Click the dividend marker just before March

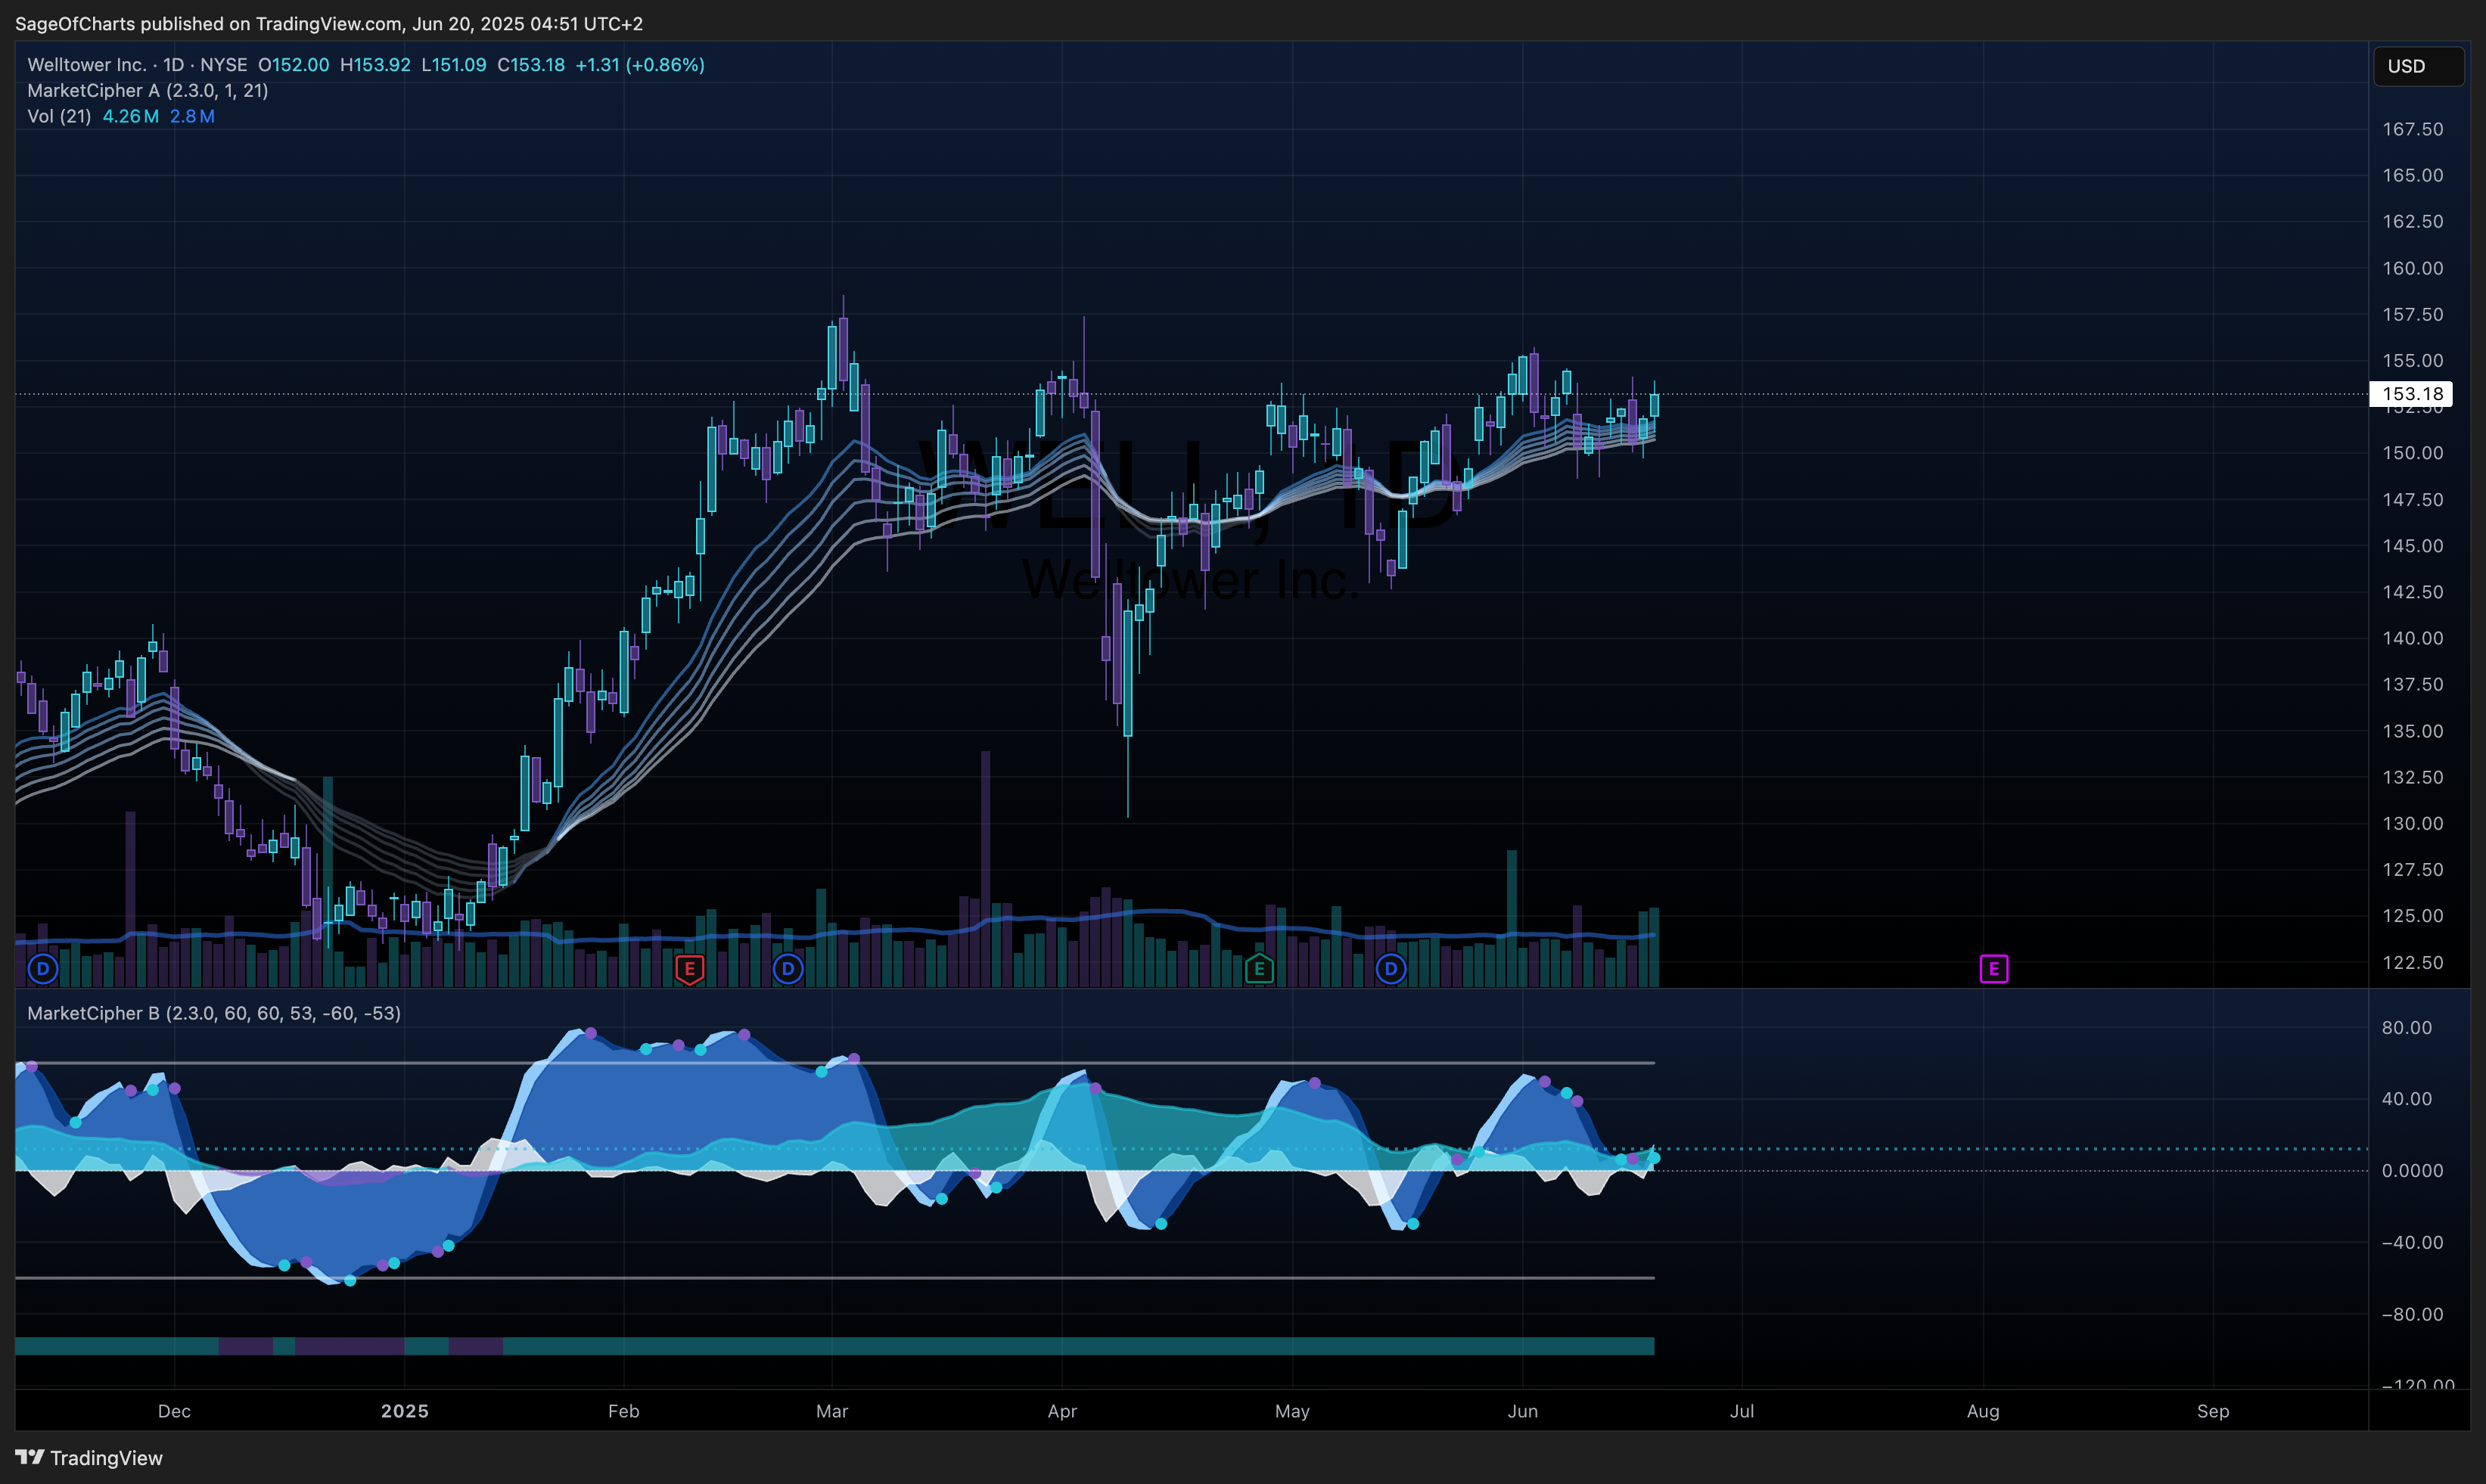788,968
